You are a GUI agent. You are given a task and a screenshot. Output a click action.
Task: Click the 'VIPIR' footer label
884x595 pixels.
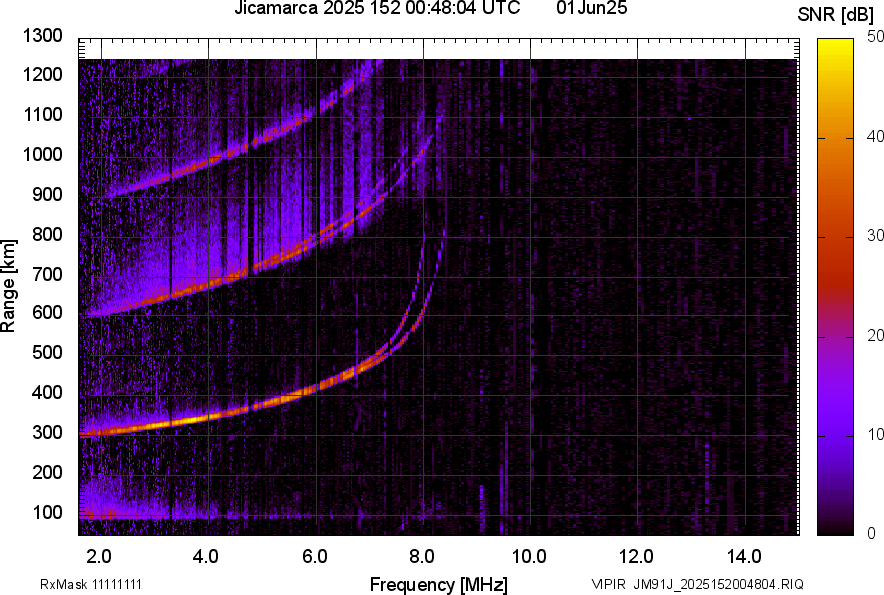coord(608,584)
